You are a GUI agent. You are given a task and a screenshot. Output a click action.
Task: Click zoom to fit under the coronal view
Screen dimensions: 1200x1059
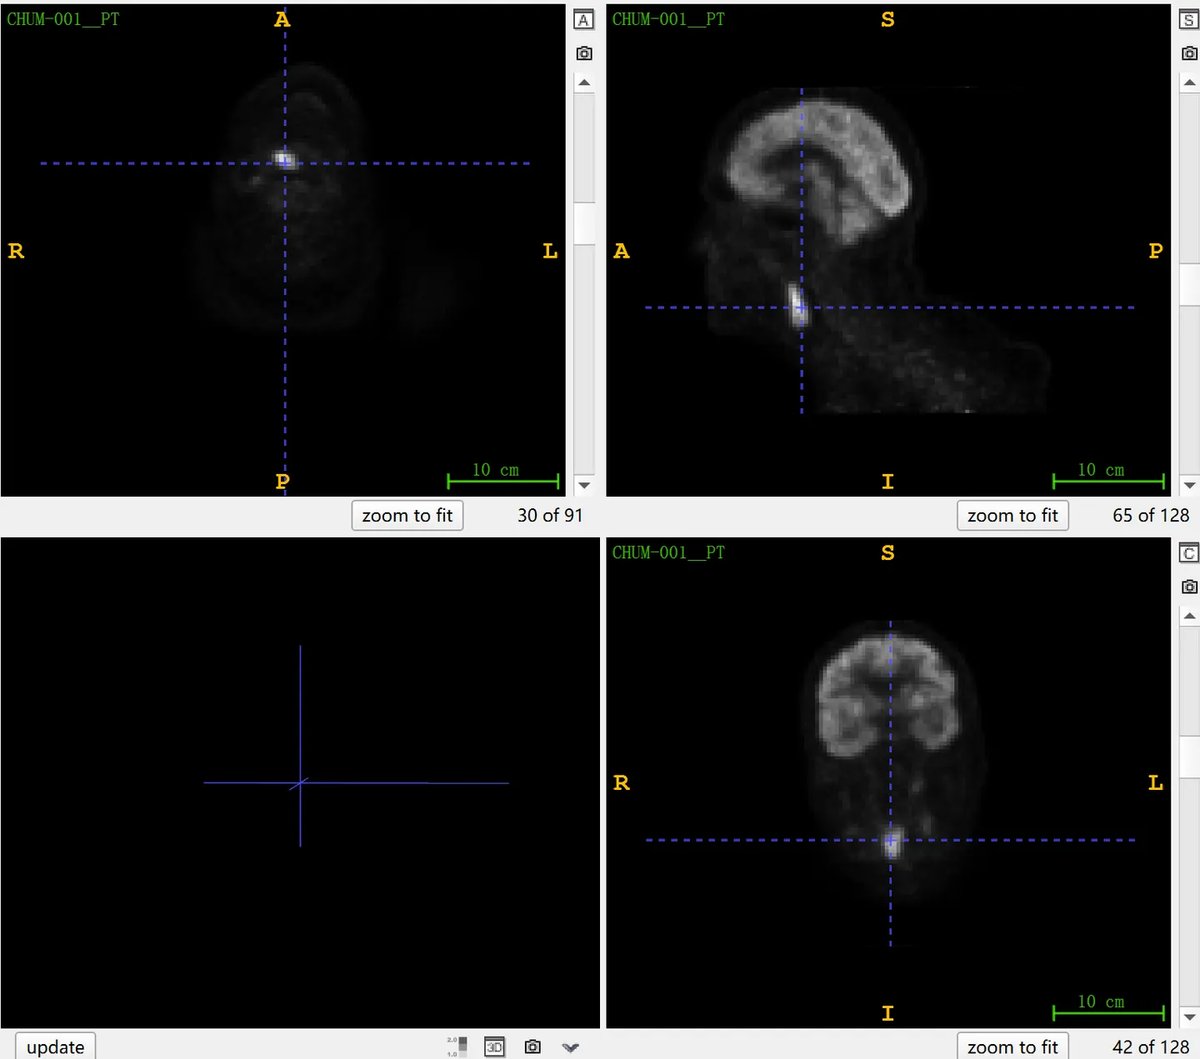click(1013, 1047)
